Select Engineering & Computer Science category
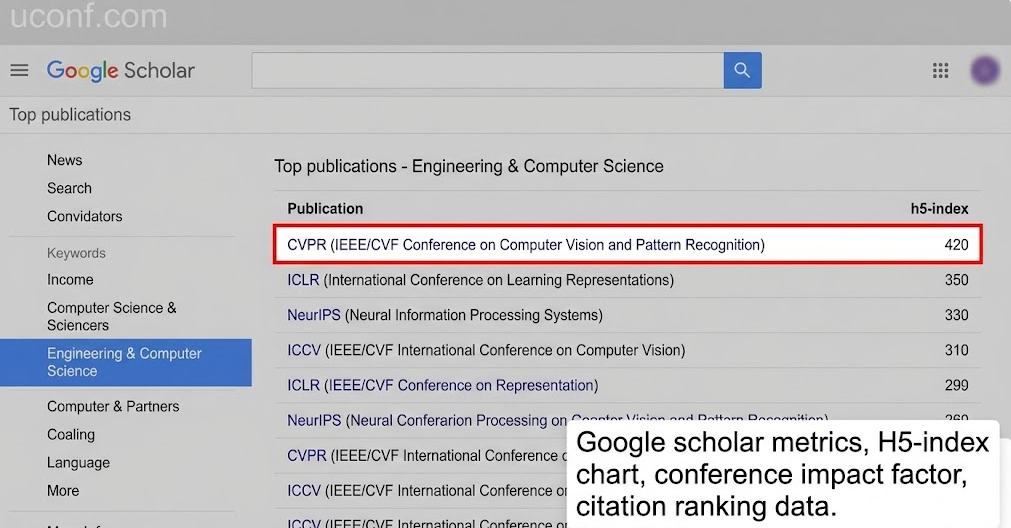Screen dimensions: 1011x528 125,362
